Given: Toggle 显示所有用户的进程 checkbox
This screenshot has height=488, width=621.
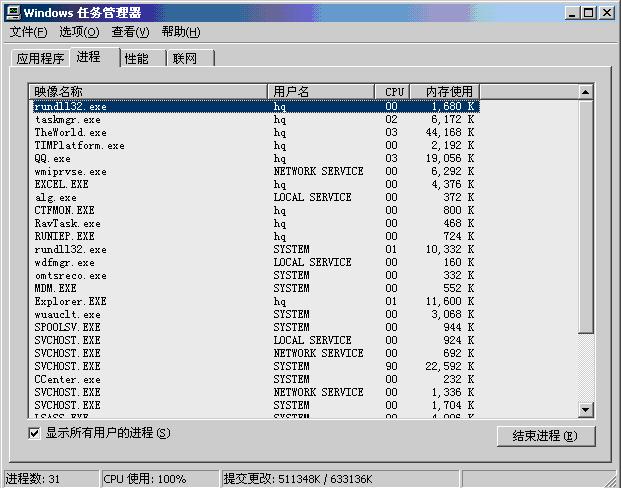Looking at the screenshot, I should click(x=34, y=433).
